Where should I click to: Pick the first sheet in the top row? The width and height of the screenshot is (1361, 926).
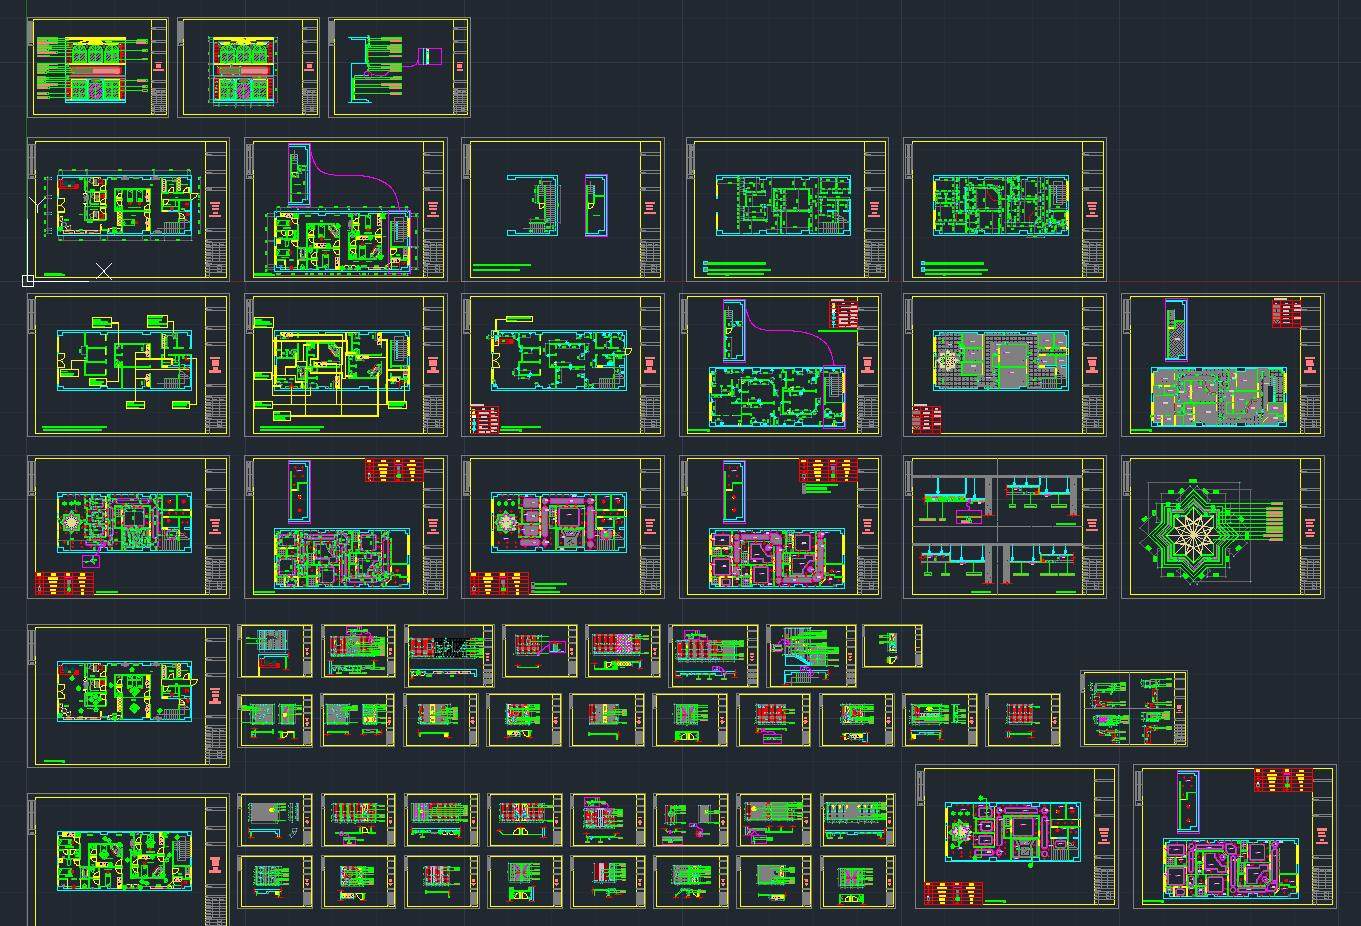[99, 67]
